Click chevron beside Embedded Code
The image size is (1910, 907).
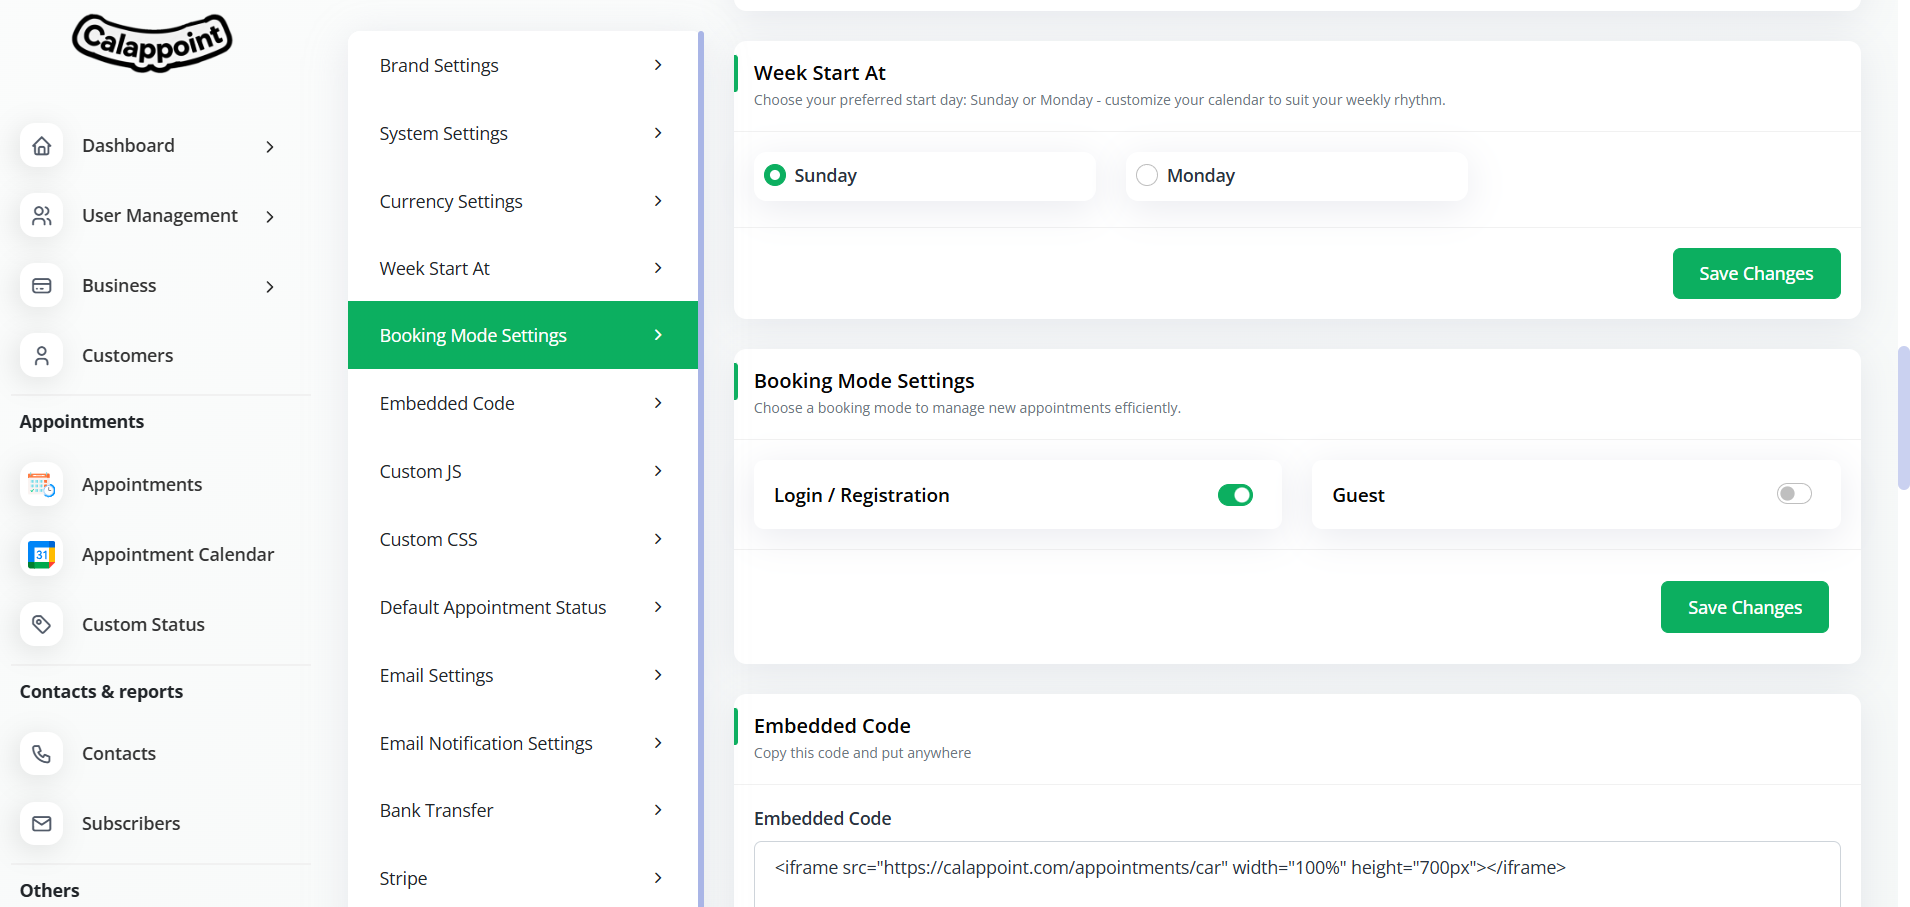point(658,403)
